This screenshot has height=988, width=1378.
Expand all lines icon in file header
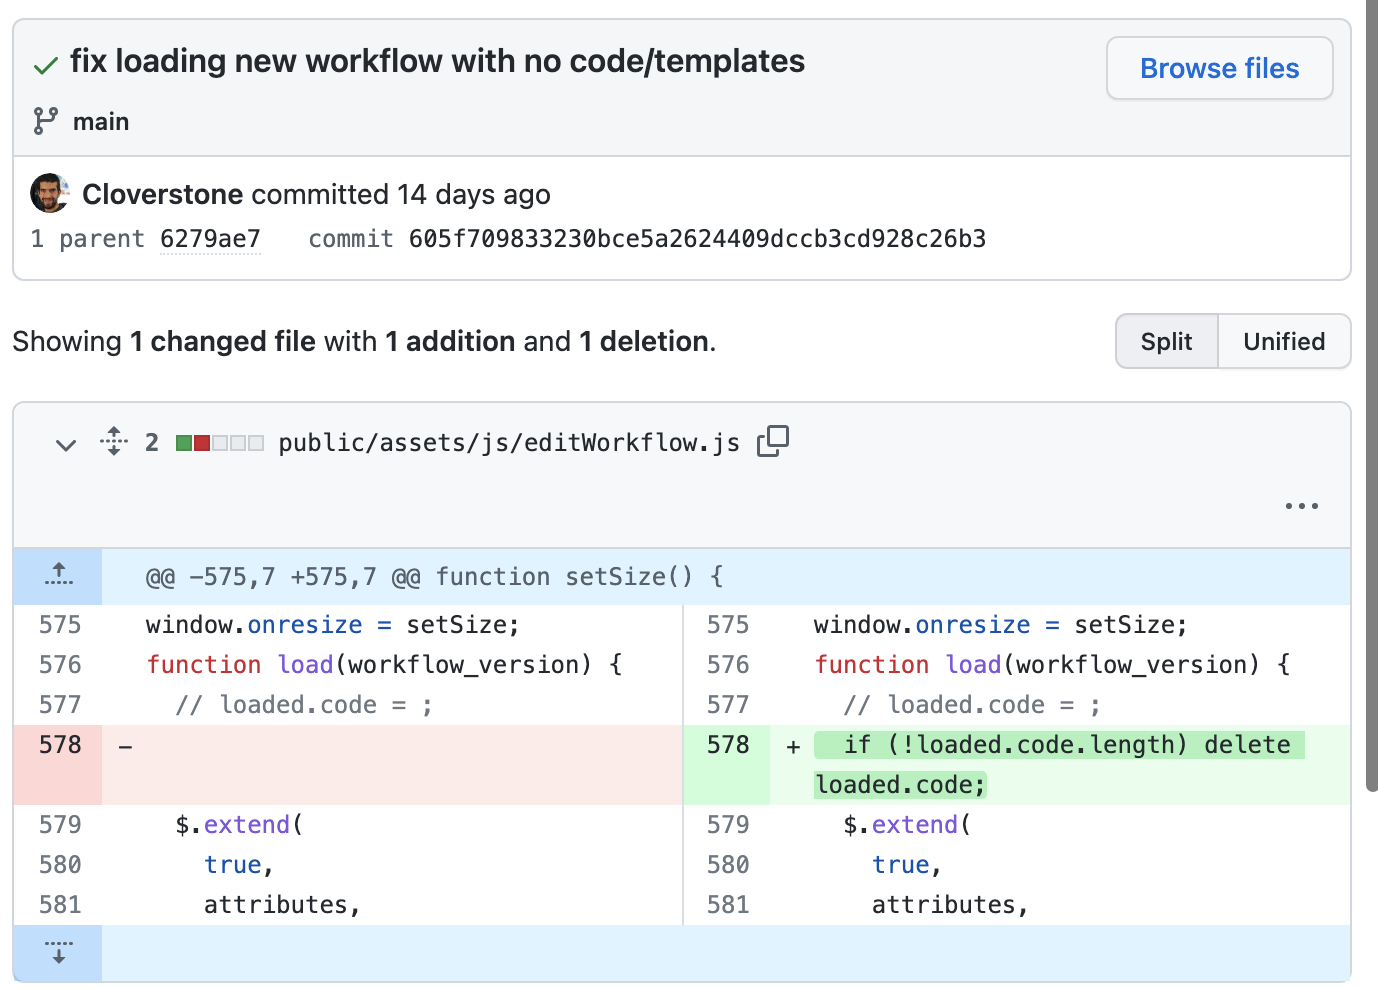114,441
